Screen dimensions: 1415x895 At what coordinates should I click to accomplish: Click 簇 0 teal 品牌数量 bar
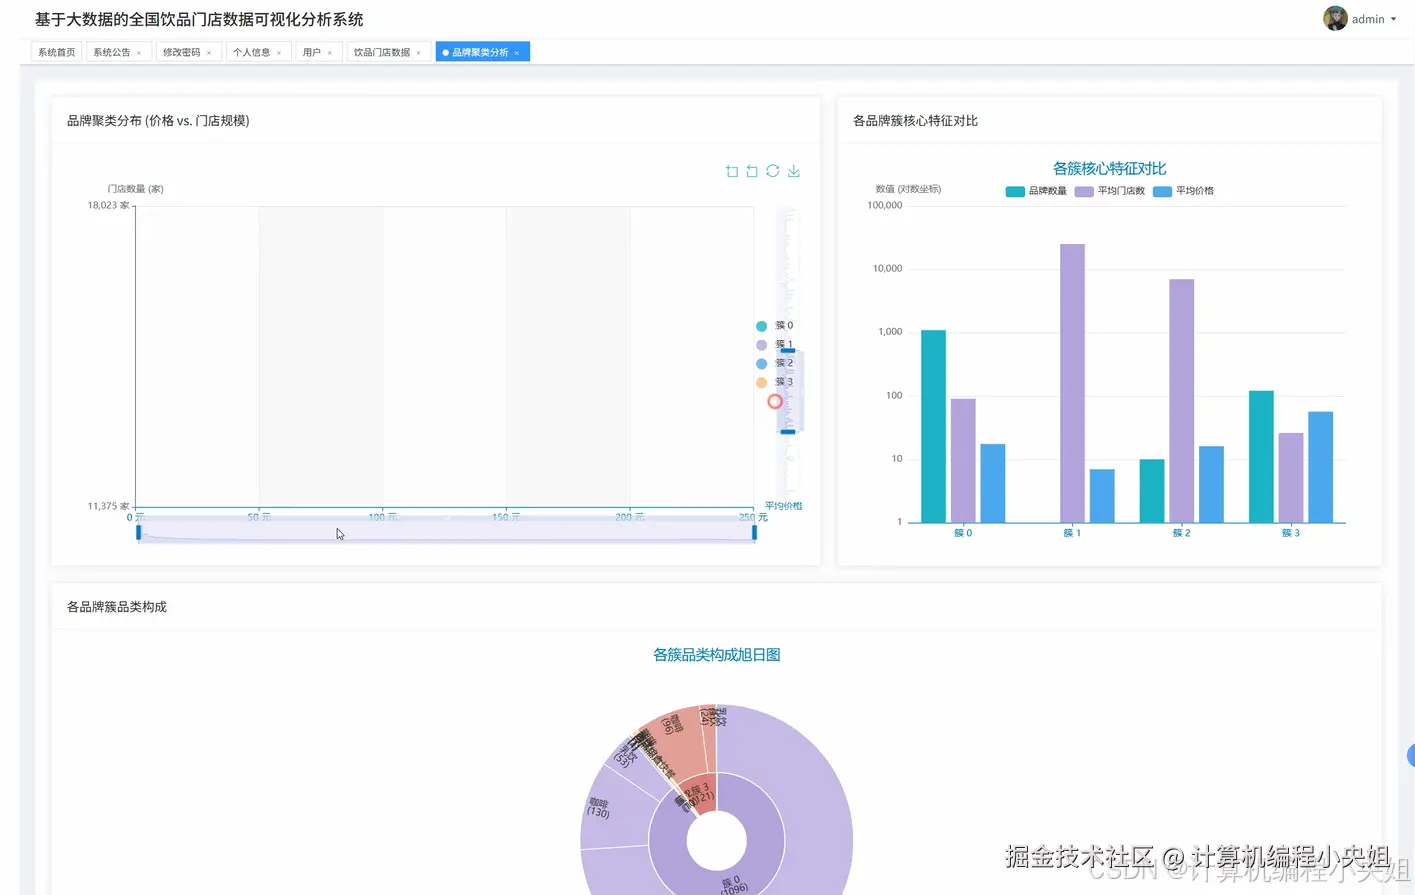(x=933, y=426)
